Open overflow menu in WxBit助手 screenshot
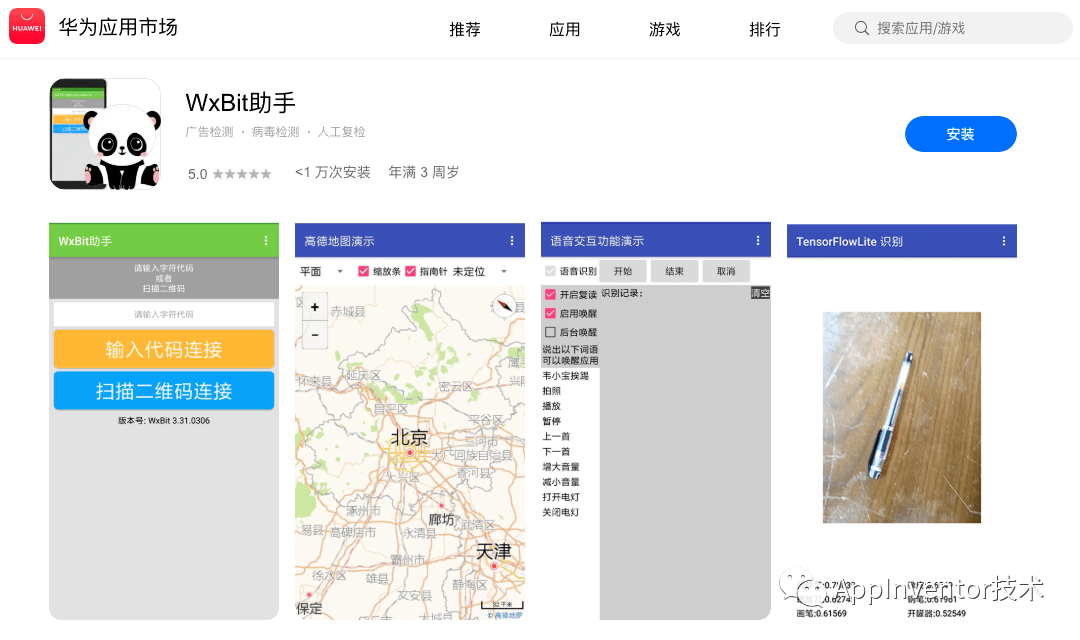1080x640 pixels. pos(266,240)
